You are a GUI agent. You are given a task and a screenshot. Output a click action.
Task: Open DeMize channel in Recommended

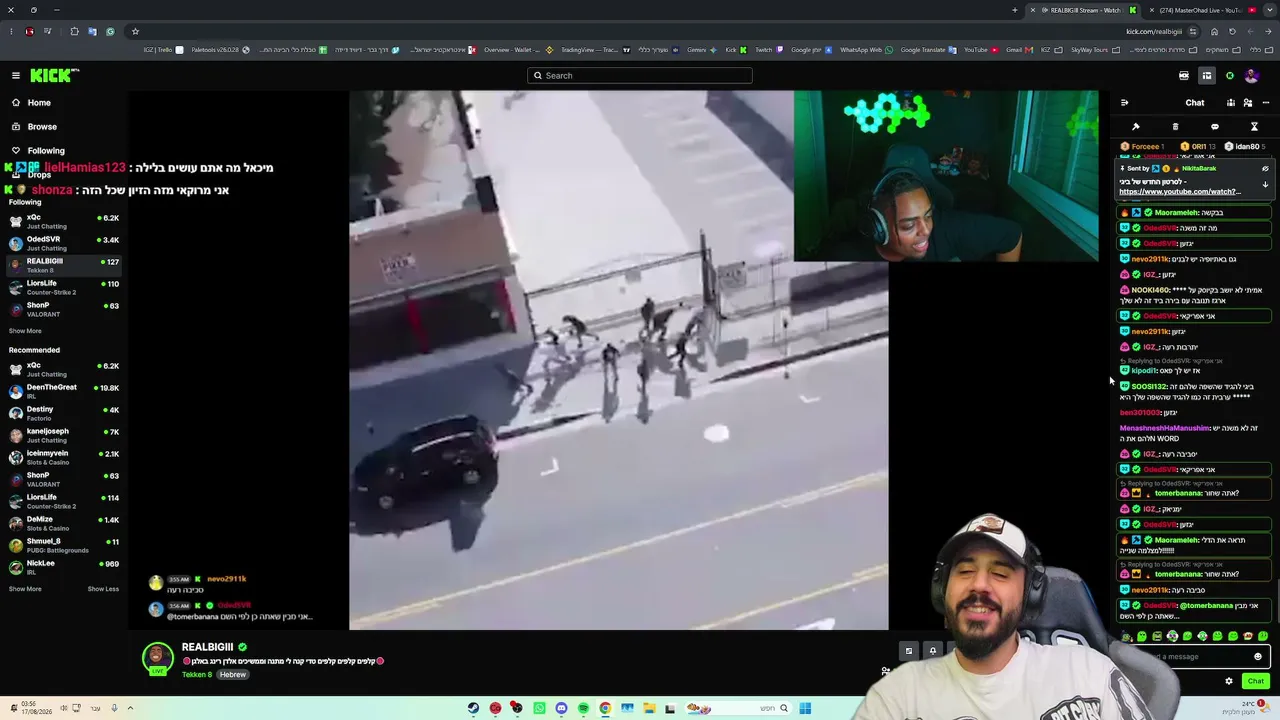point(64,523)
